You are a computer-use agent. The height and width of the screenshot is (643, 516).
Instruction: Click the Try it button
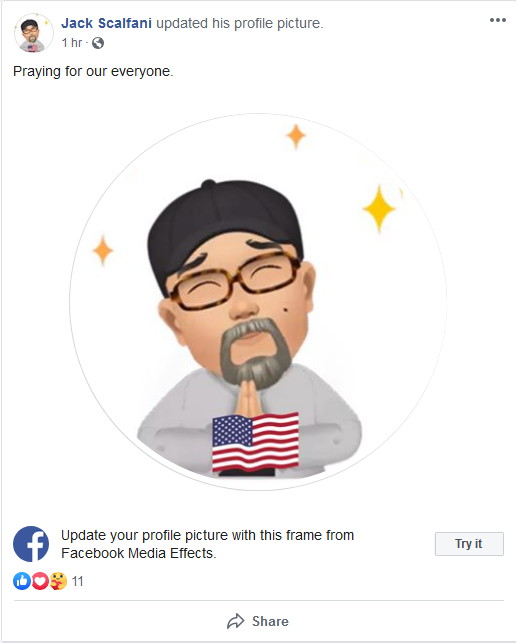tap(469, 544)
